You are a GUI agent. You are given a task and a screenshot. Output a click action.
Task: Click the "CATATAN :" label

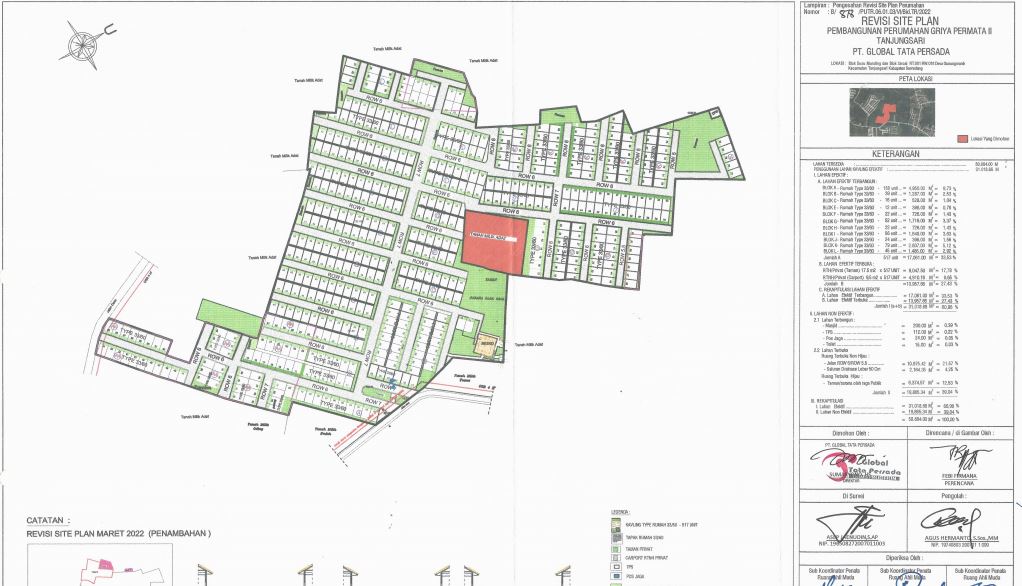click(x=48, y=520)
